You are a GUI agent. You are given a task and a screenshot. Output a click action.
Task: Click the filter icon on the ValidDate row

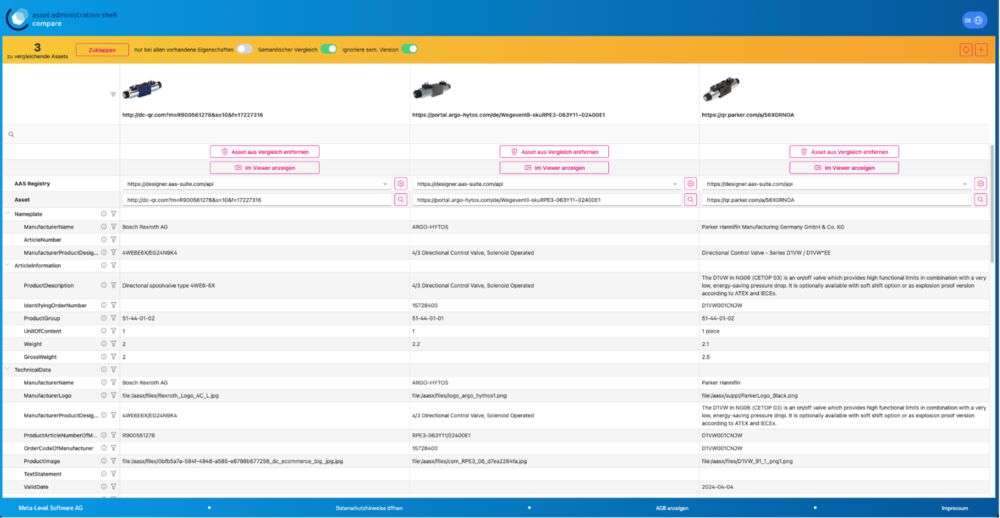point(113,487)
